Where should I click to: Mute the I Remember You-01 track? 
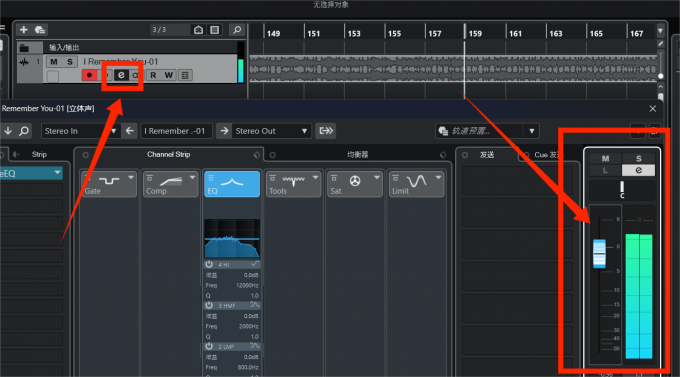(x=54, y=62)
